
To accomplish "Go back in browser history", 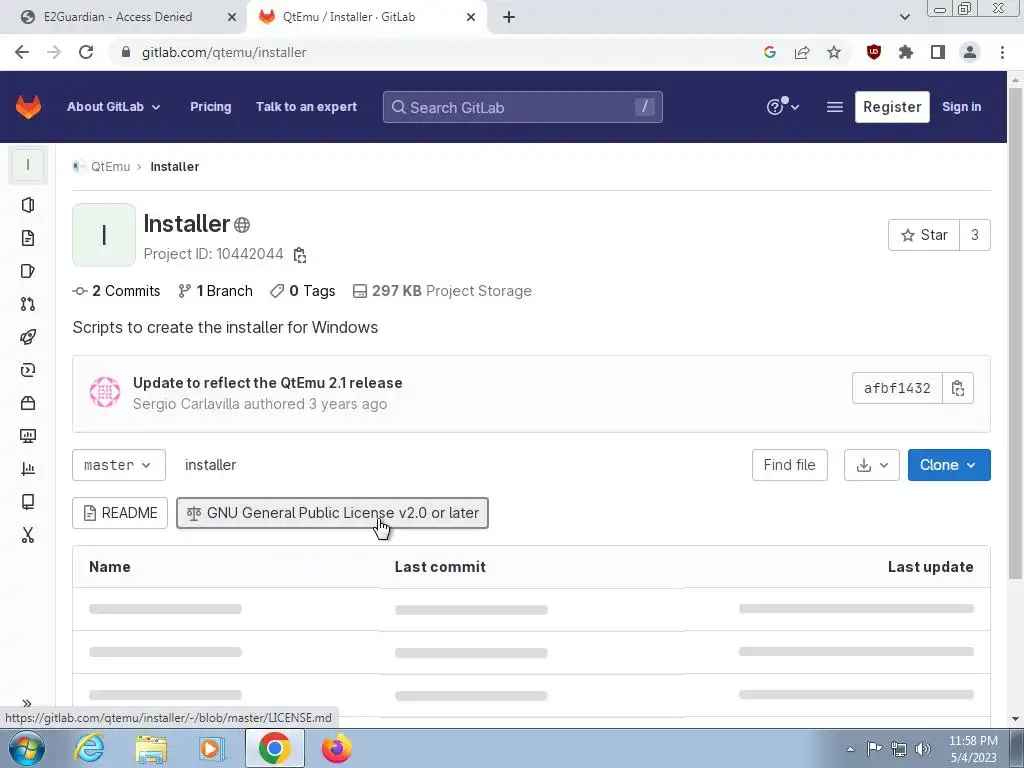I will (x=22, y=52).
